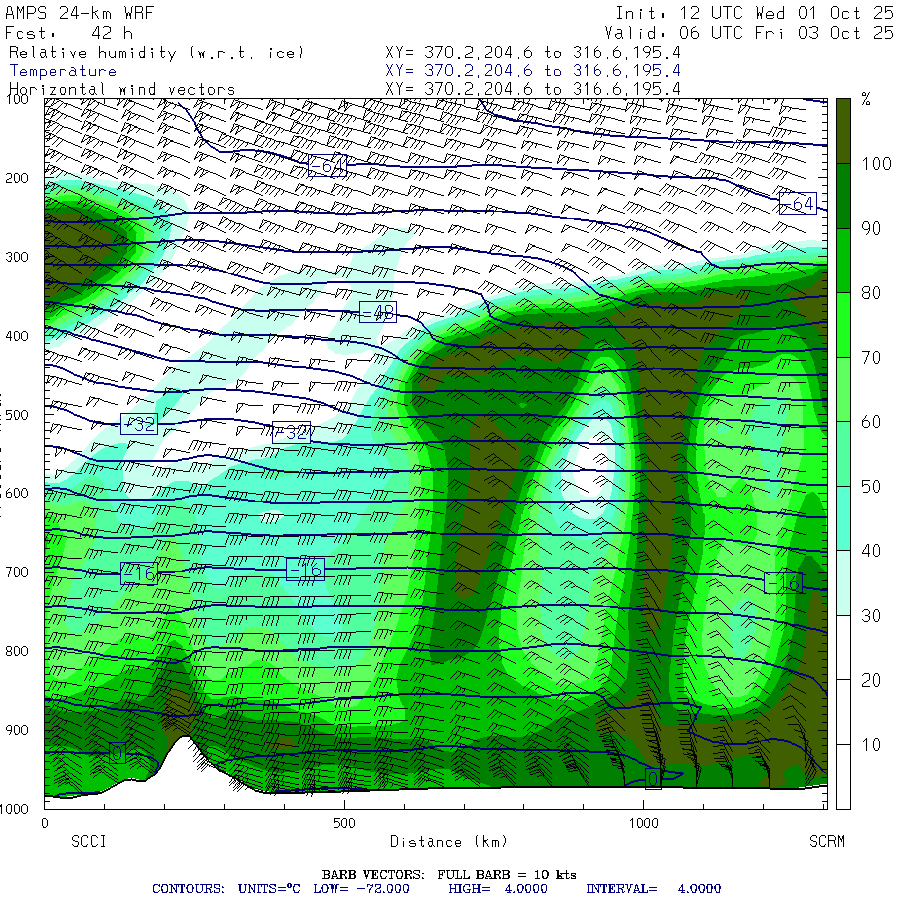Screen dimensions: 900x900
Task: Click the 0 label on the distance axis
Action: point(45,823)
